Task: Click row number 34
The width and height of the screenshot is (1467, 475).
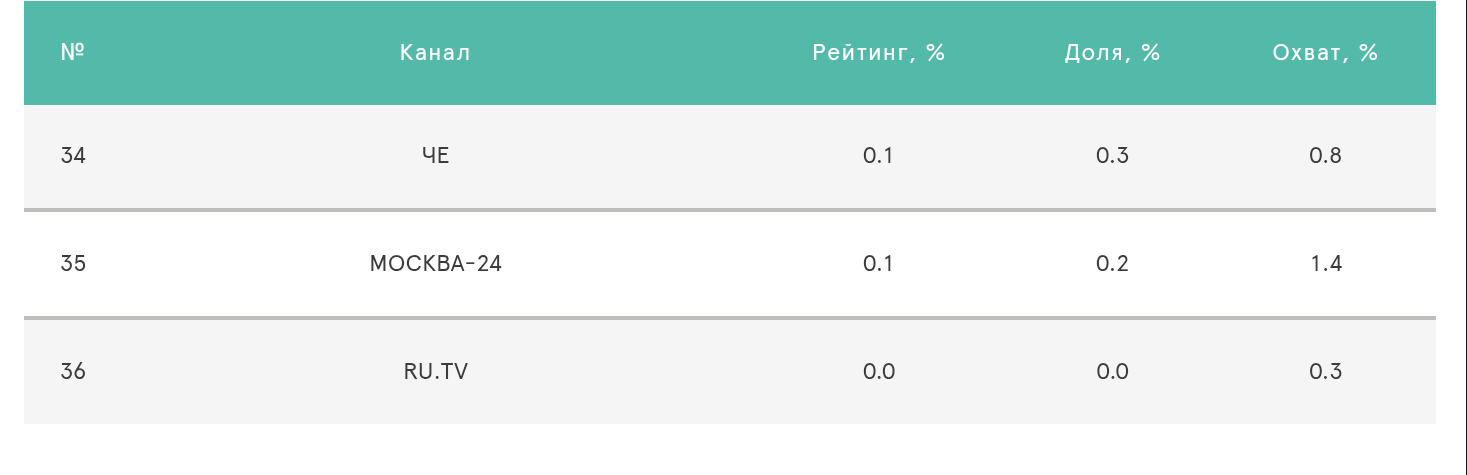Action: [x=73, y=156]
